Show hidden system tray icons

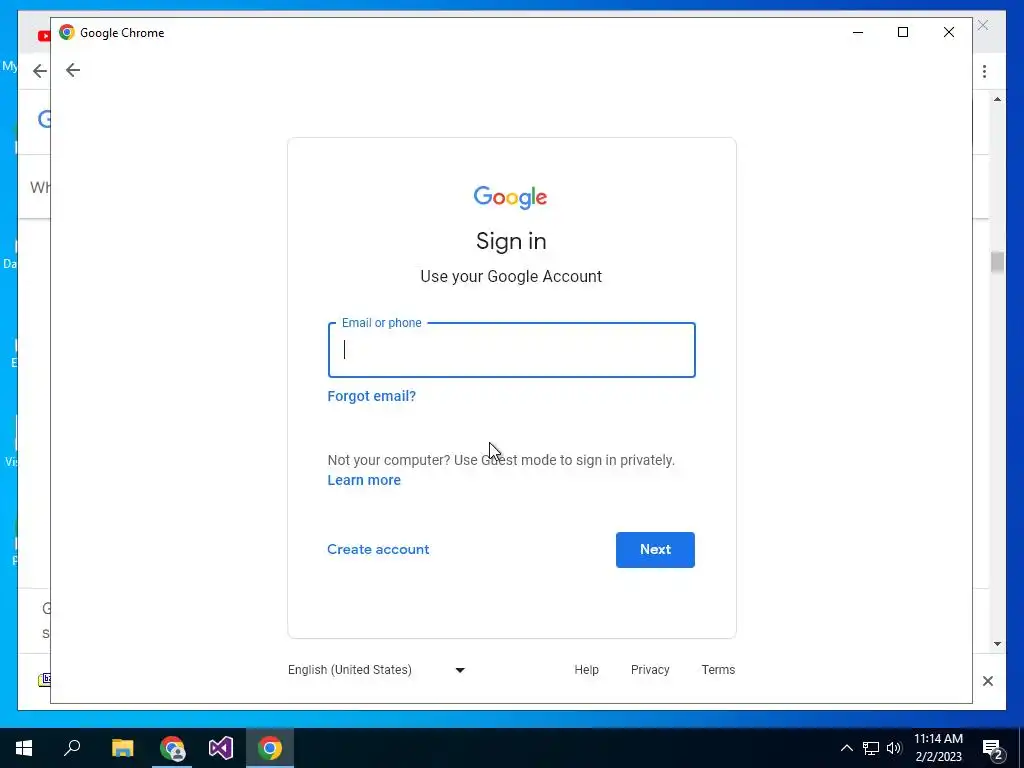click(846, 748)
